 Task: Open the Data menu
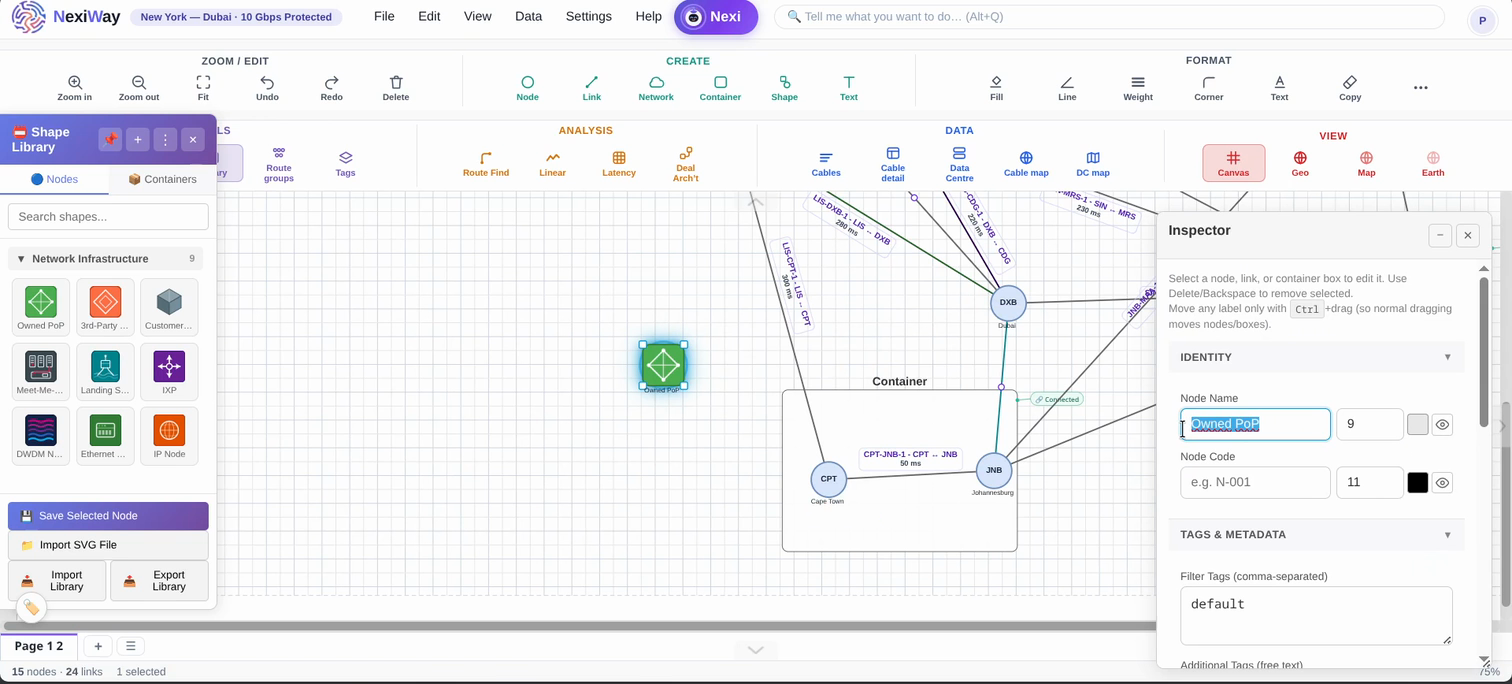528,16
